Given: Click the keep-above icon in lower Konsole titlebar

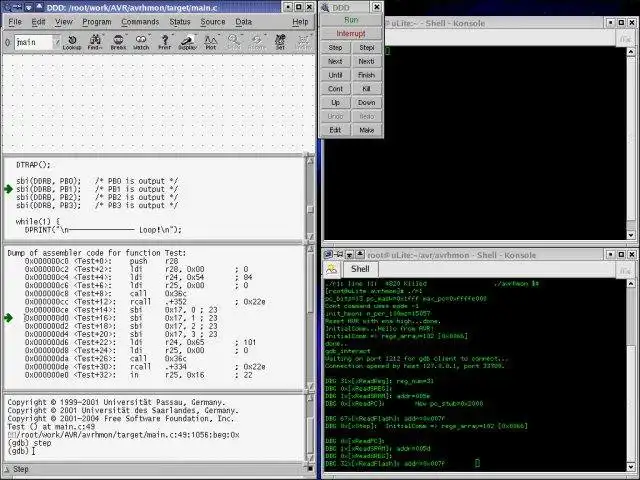Looking at the screenshot, I should click(360, 255).
